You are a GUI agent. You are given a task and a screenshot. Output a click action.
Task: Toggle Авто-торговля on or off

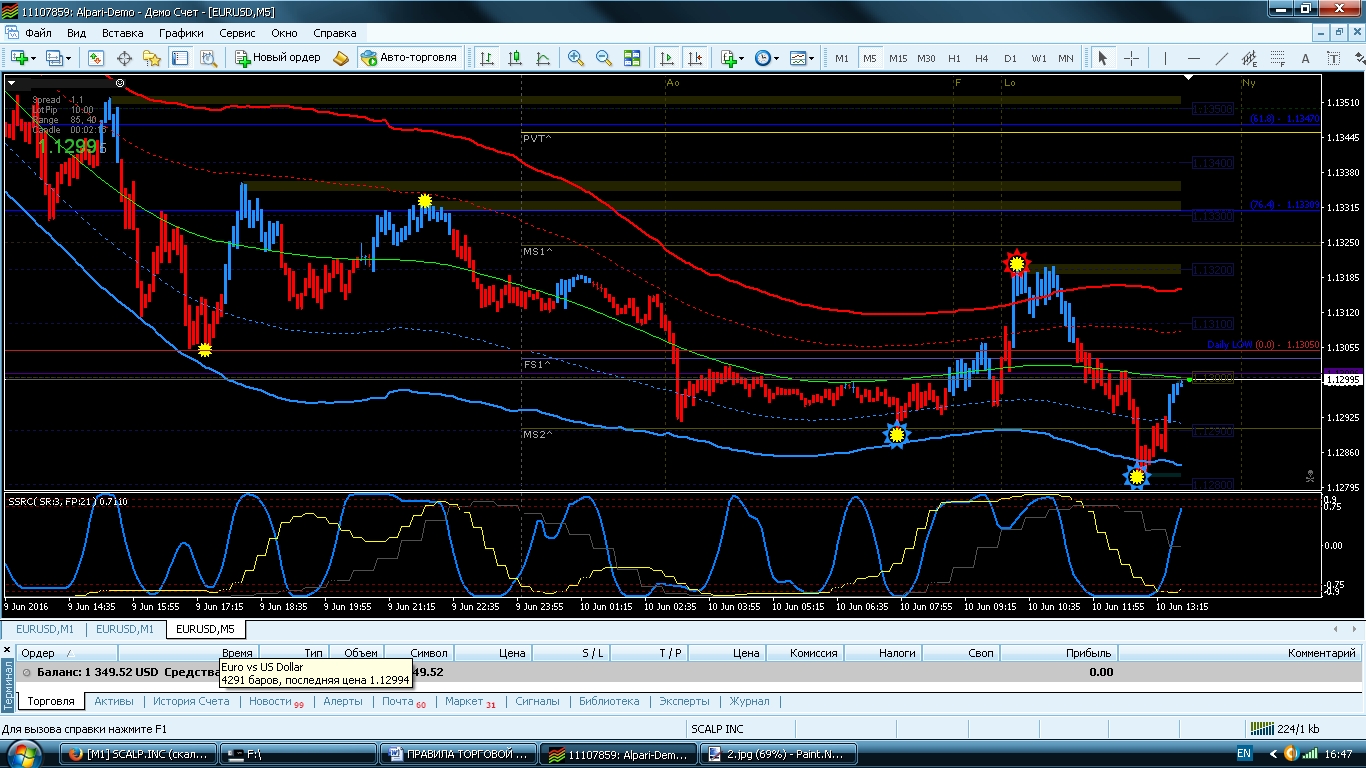point(410,58)
